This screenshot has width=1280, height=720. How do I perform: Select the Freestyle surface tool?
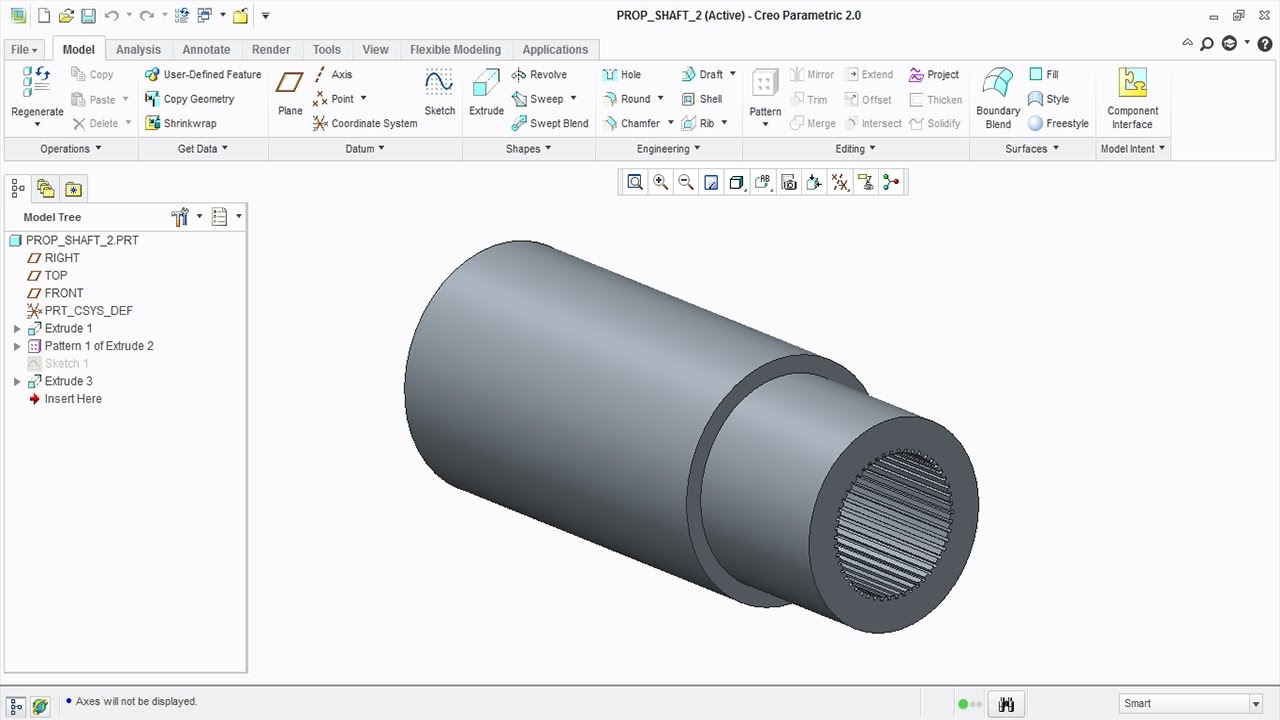click(1058, 123)
